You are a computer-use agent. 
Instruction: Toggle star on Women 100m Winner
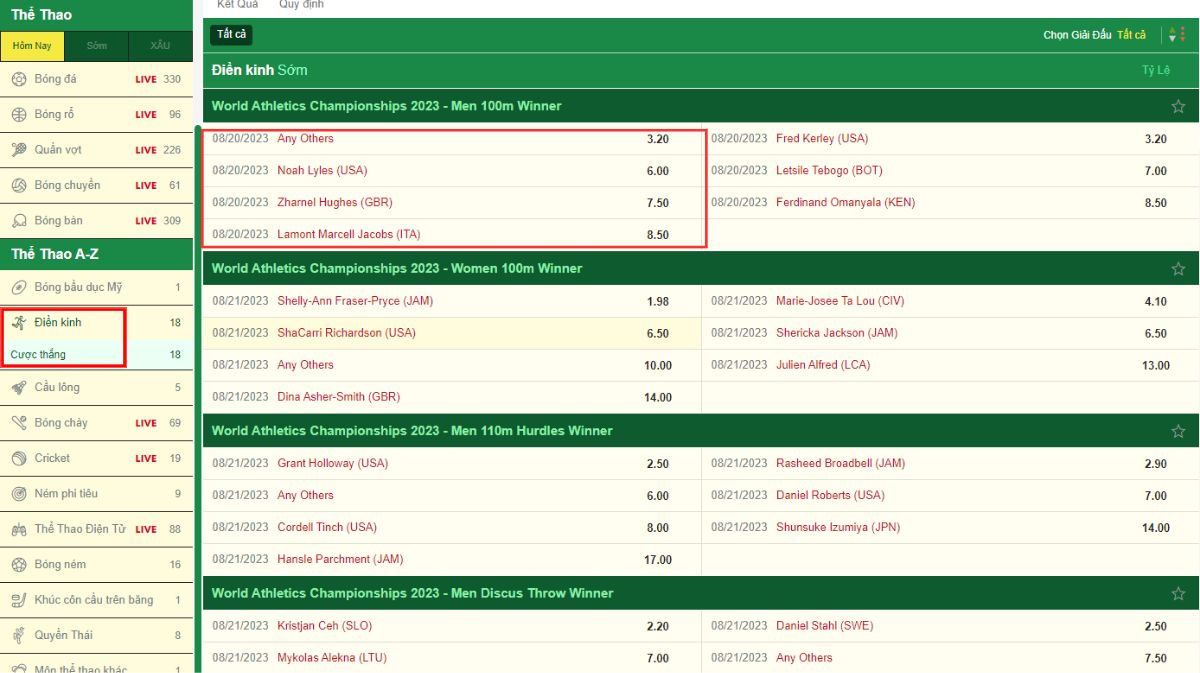pyautogui.click(x=1178, y=269)
